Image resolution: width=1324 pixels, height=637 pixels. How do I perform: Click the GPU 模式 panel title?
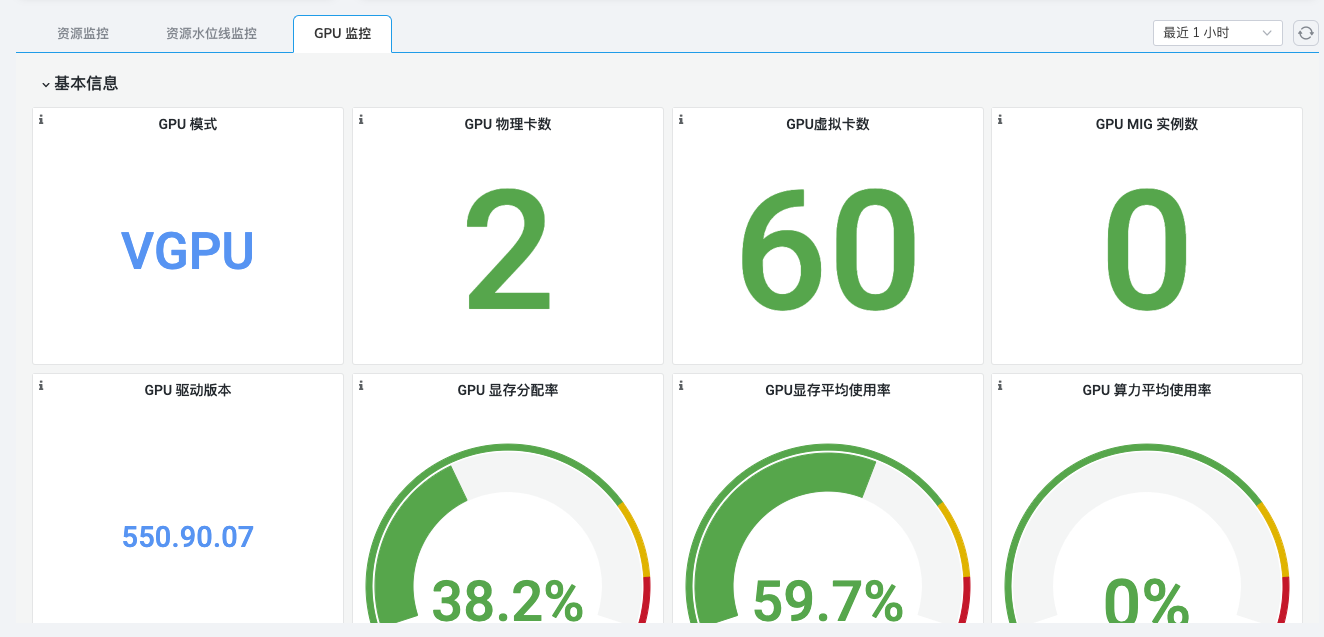[188, 125]
